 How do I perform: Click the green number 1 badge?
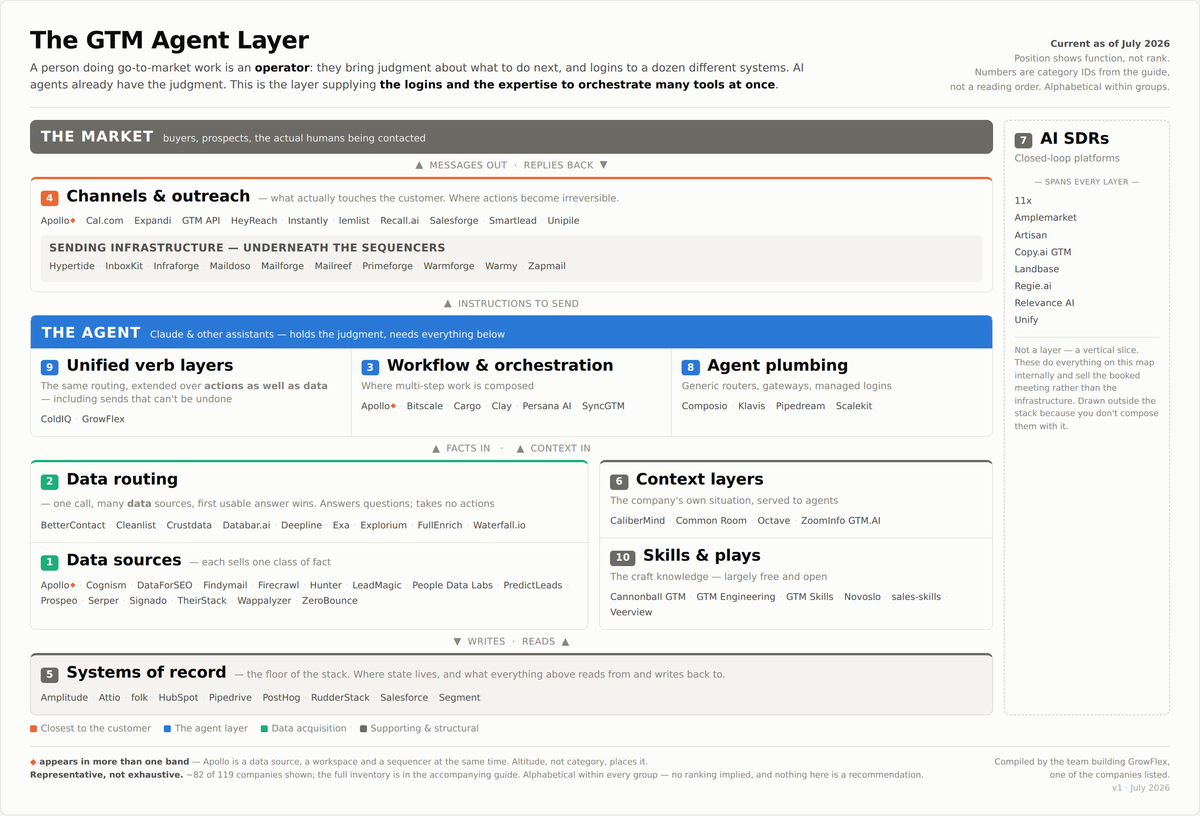(x=50, y=562)
